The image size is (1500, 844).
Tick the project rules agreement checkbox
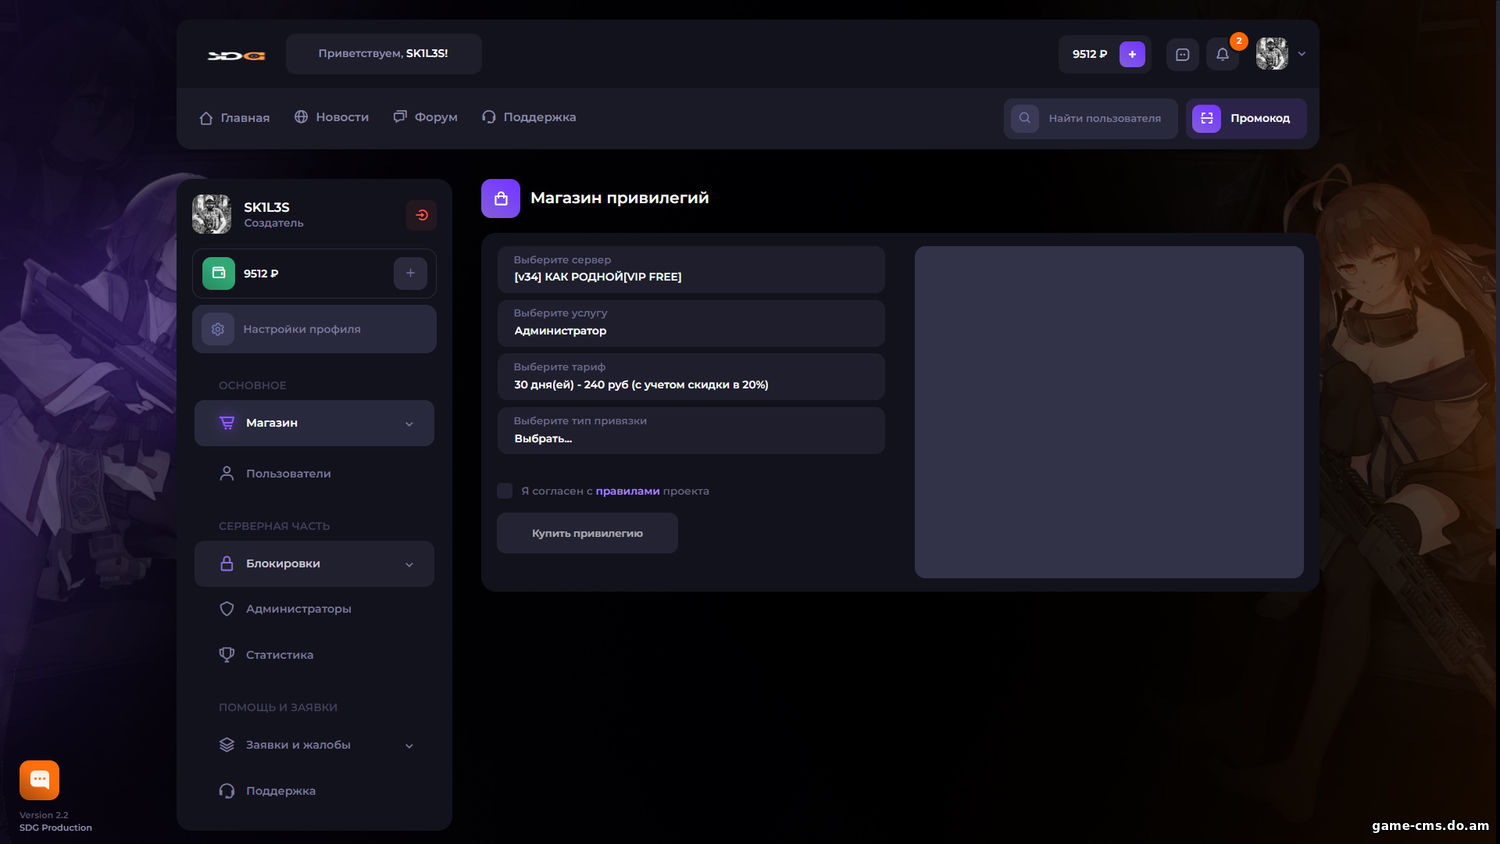tap(505, 491)
